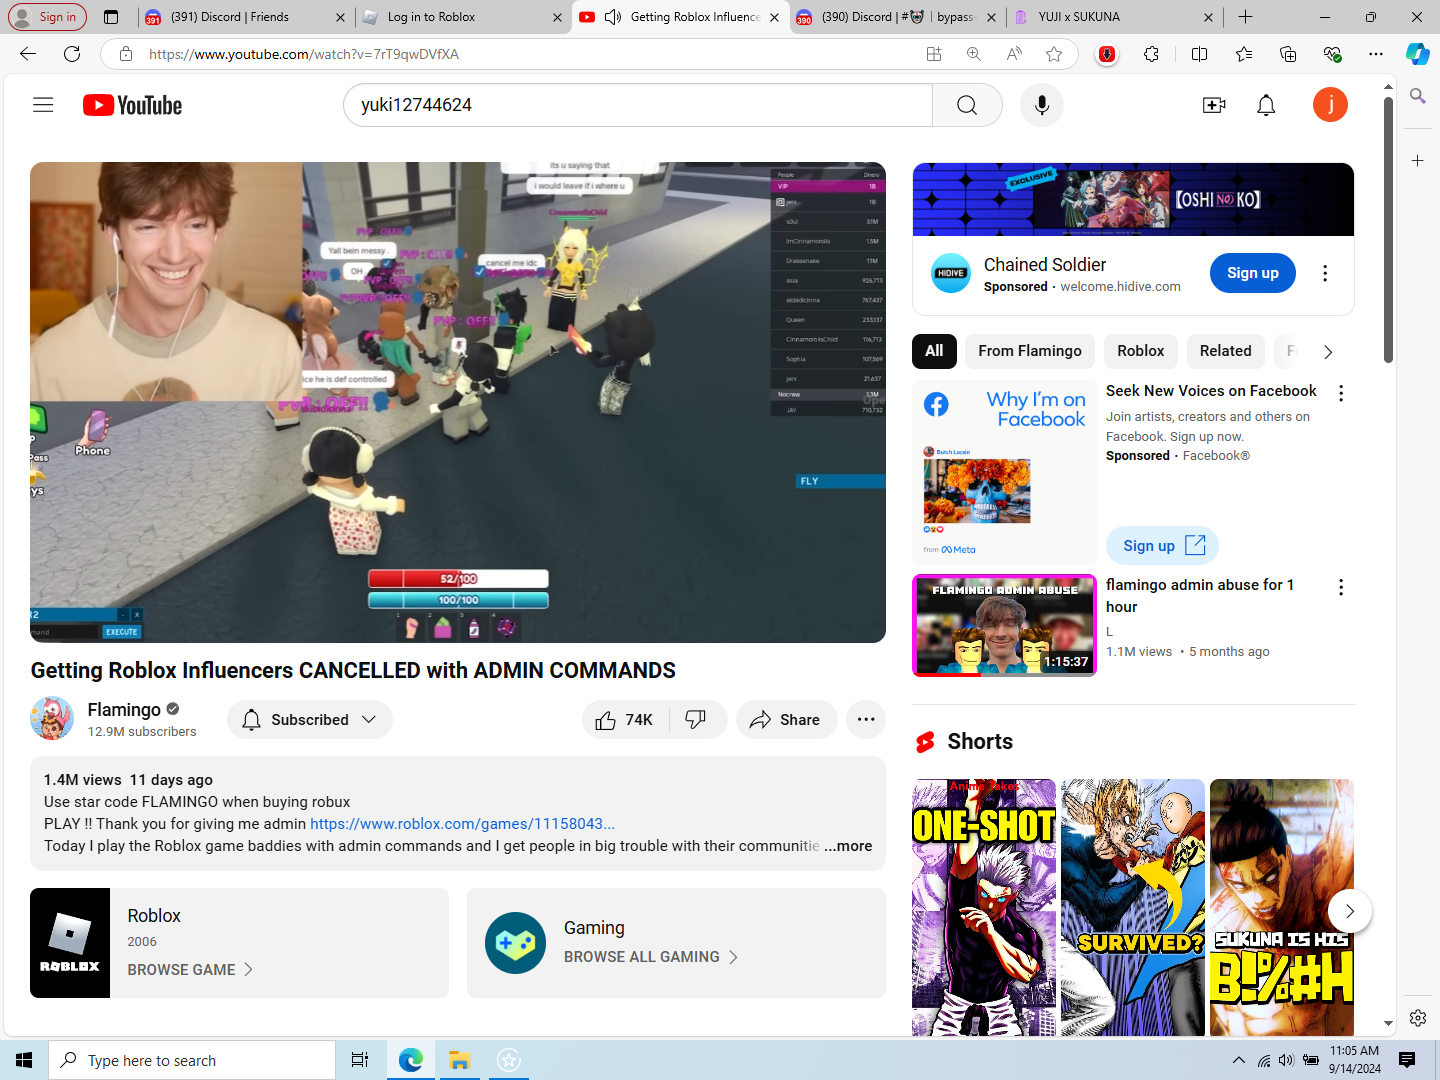Image resolution: width=1440 pixels, height=1080 pixels.
Task: Sign up for Chained Soldier ad
Action: [1253, 273]
